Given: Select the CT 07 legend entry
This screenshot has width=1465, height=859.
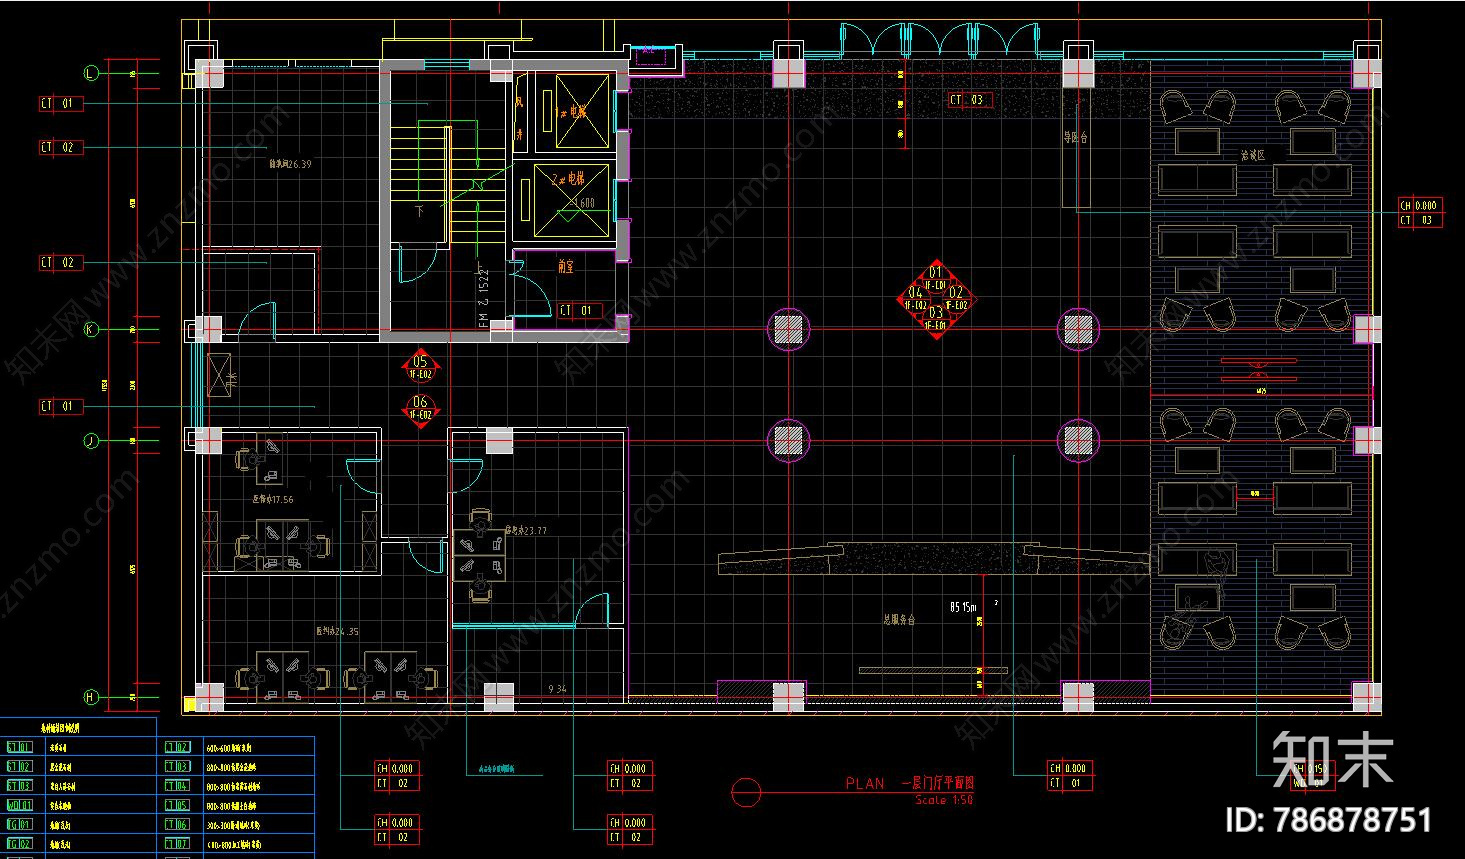Looking at the screenshot, I should click(x=177, y=844).
